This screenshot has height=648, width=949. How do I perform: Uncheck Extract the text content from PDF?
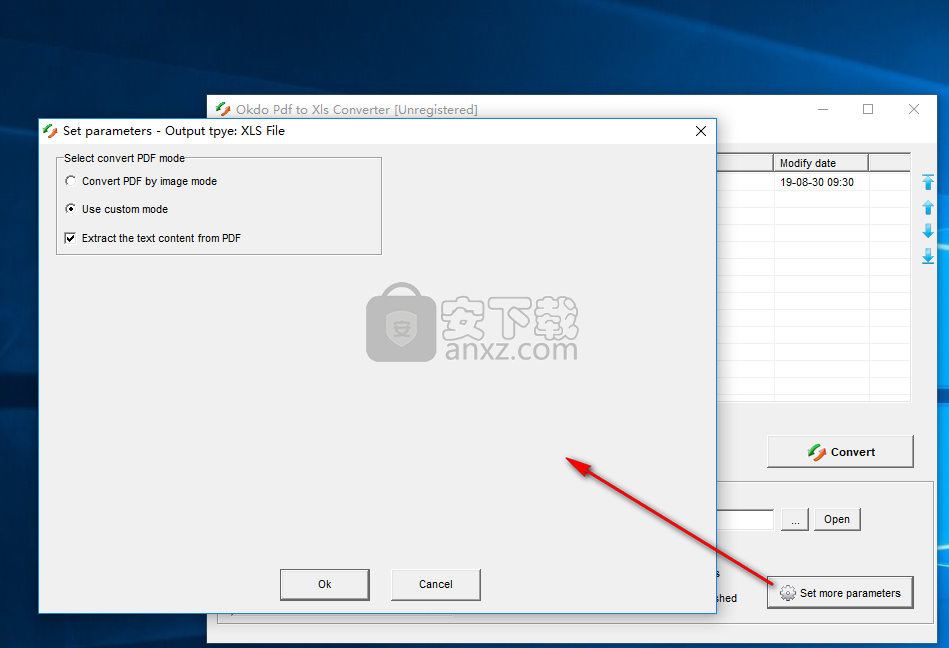pyautogui.click(x=70, y=238)
